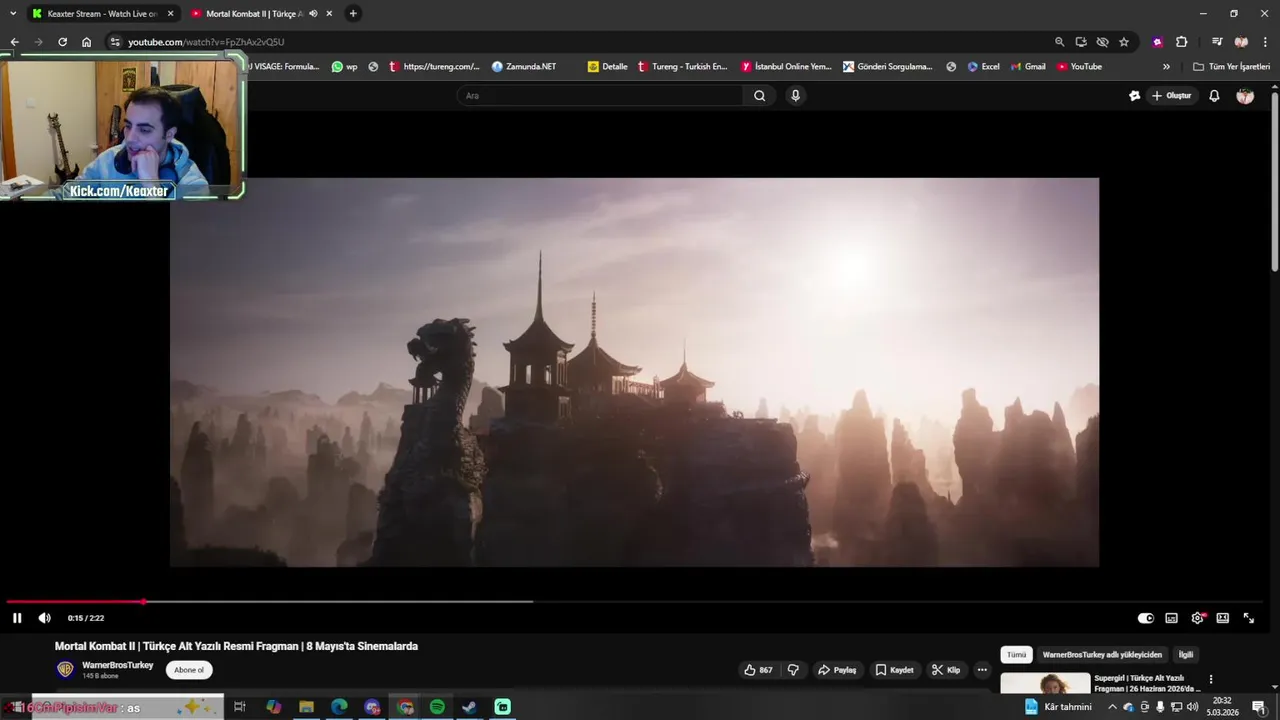Screen dimensions: 1280x720
Task: Open YouTube notifications bell
Action: click(1214, 96)
